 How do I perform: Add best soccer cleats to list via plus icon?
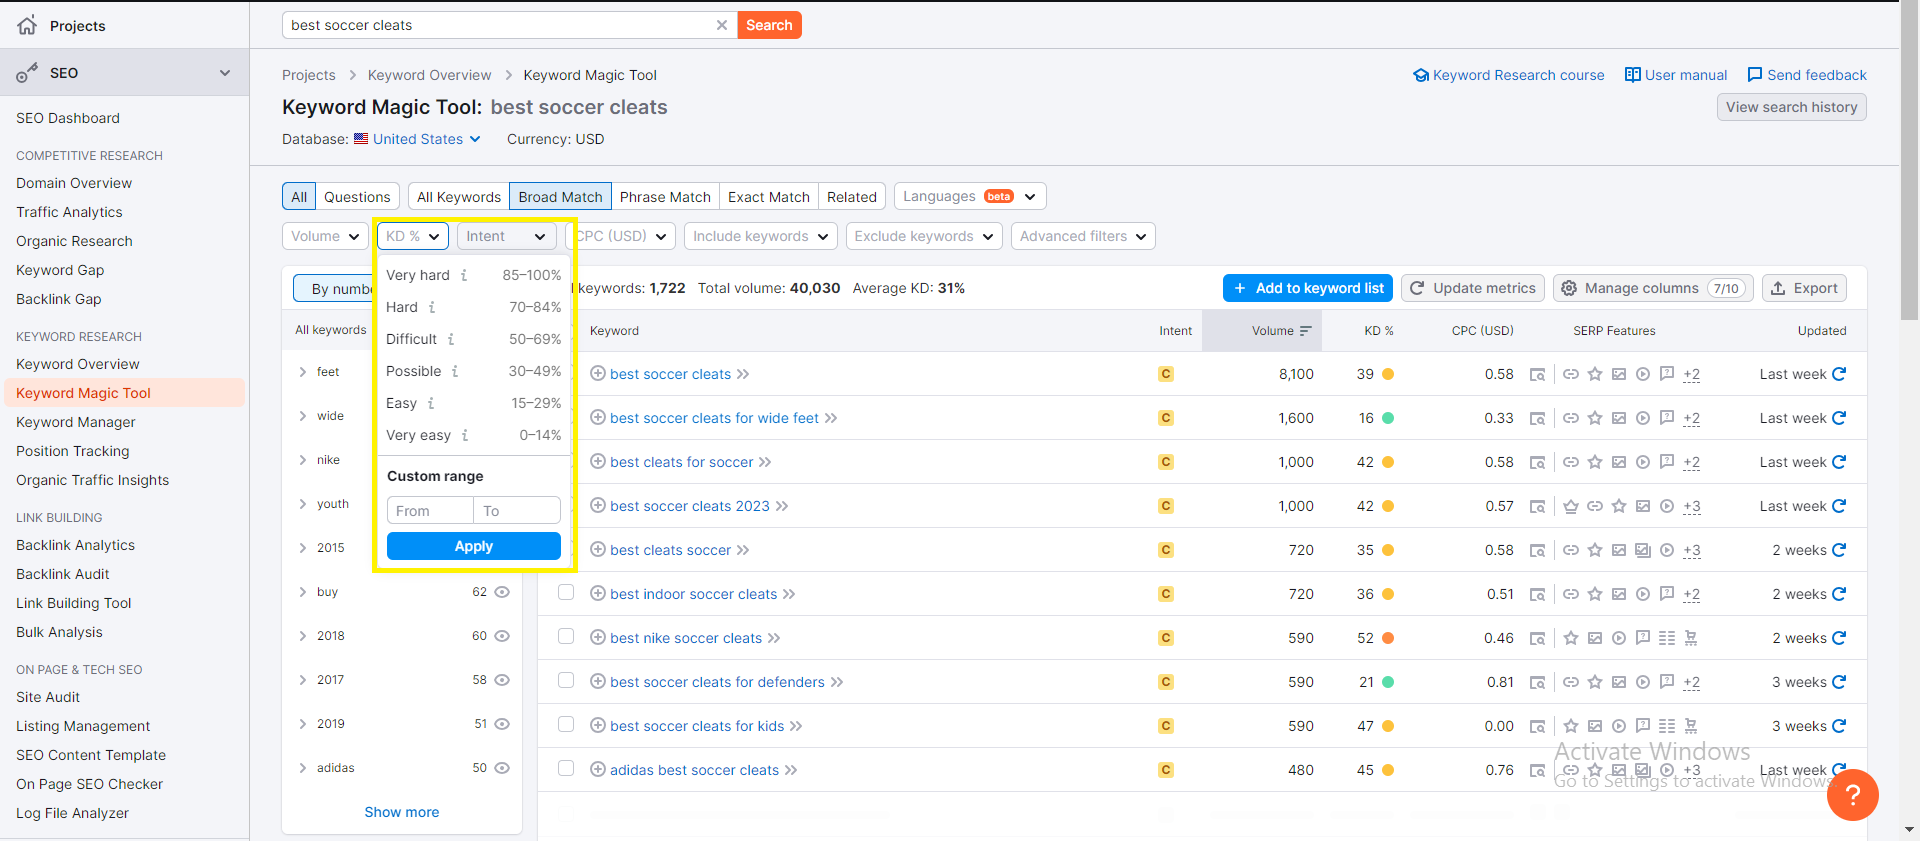[x=598, y=374]
